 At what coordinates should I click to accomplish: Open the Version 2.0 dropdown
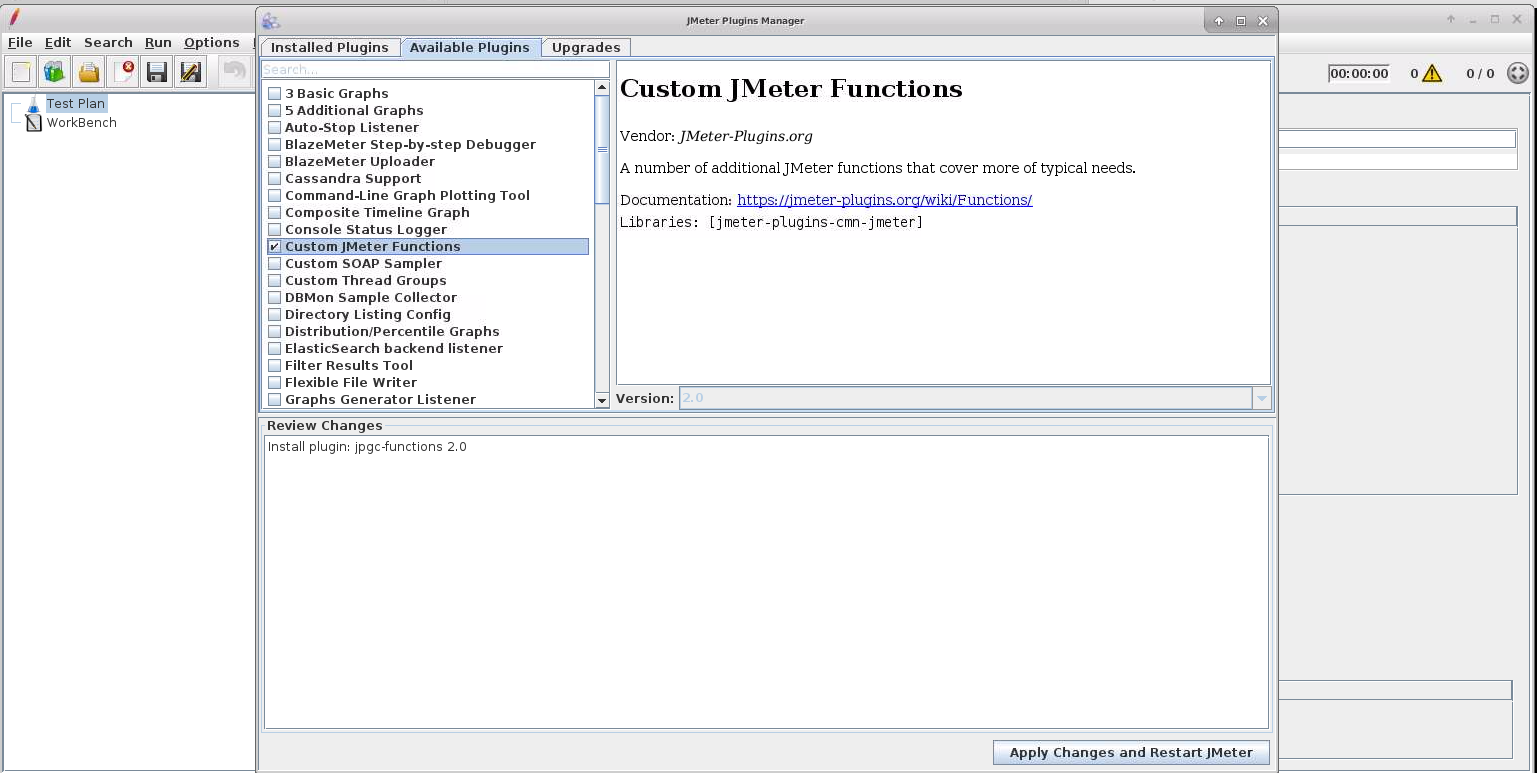1261,398
